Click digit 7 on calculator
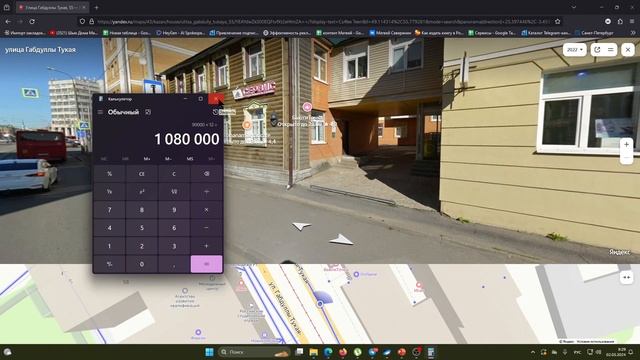640x360 pixels. click(x=109, y=210)
